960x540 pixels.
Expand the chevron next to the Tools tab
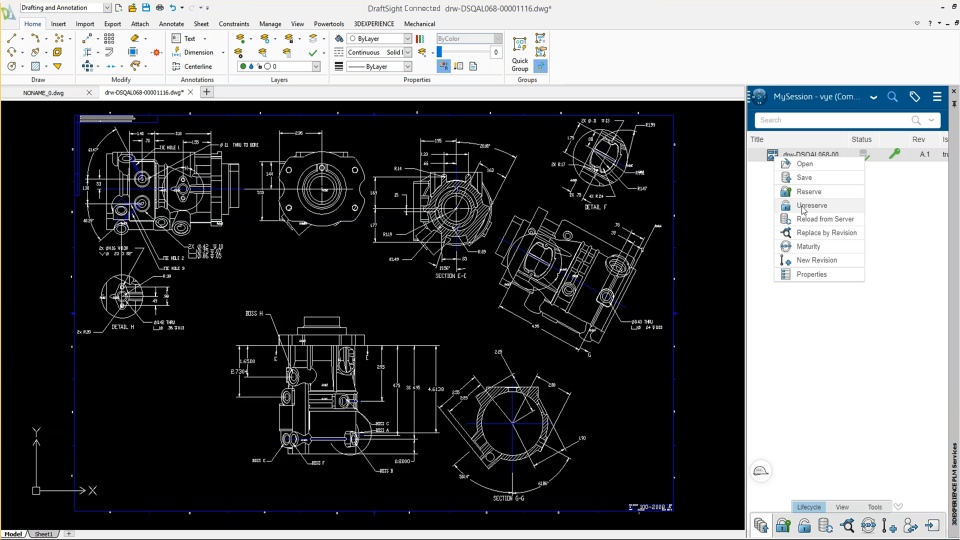(898, 506)
